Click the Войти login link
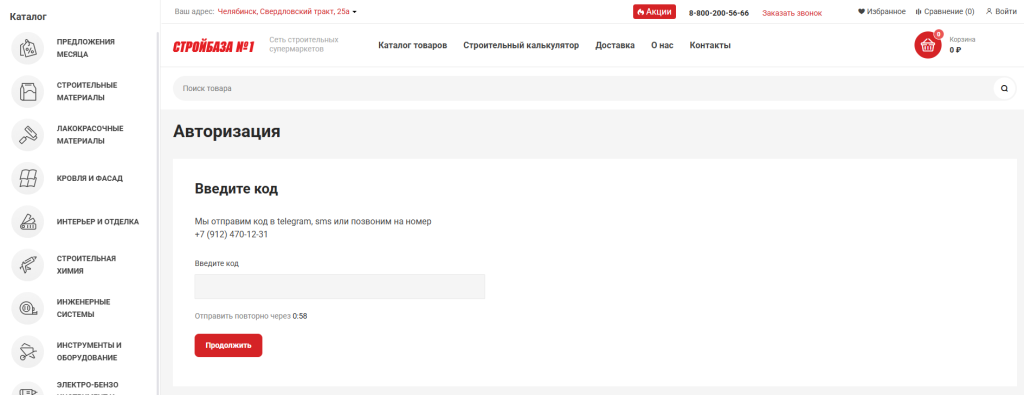The height and width of the screenshot is (395, 1024). coord(1006,12)
